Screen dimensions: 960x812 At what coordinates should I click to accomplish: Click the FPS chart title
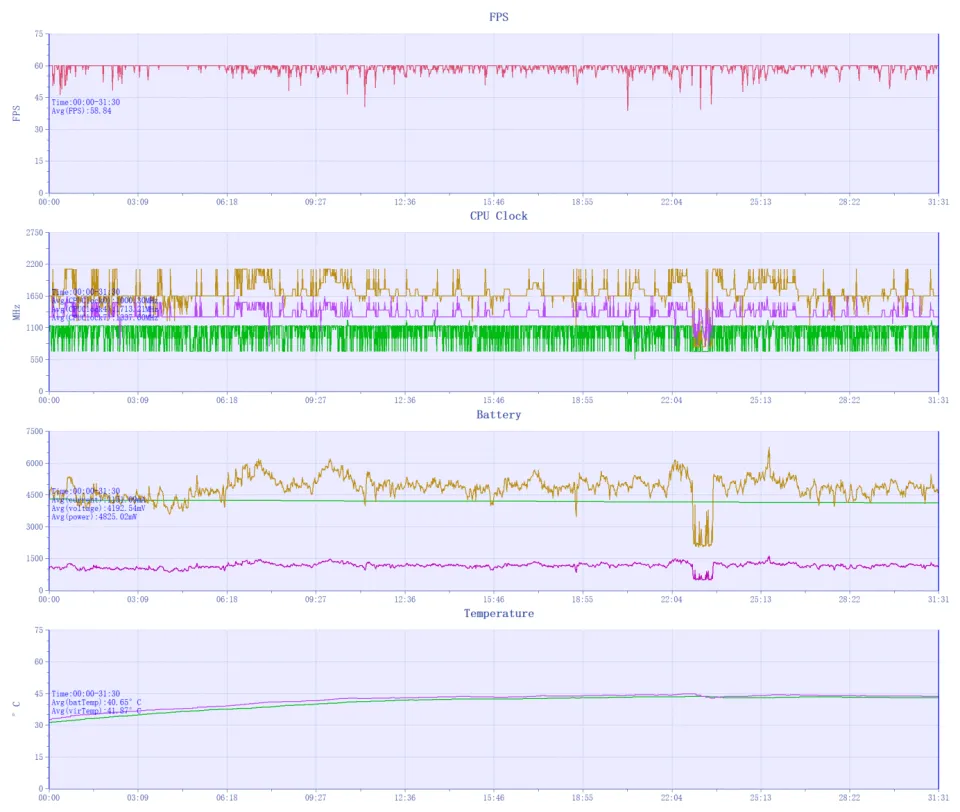pos(498,18)
